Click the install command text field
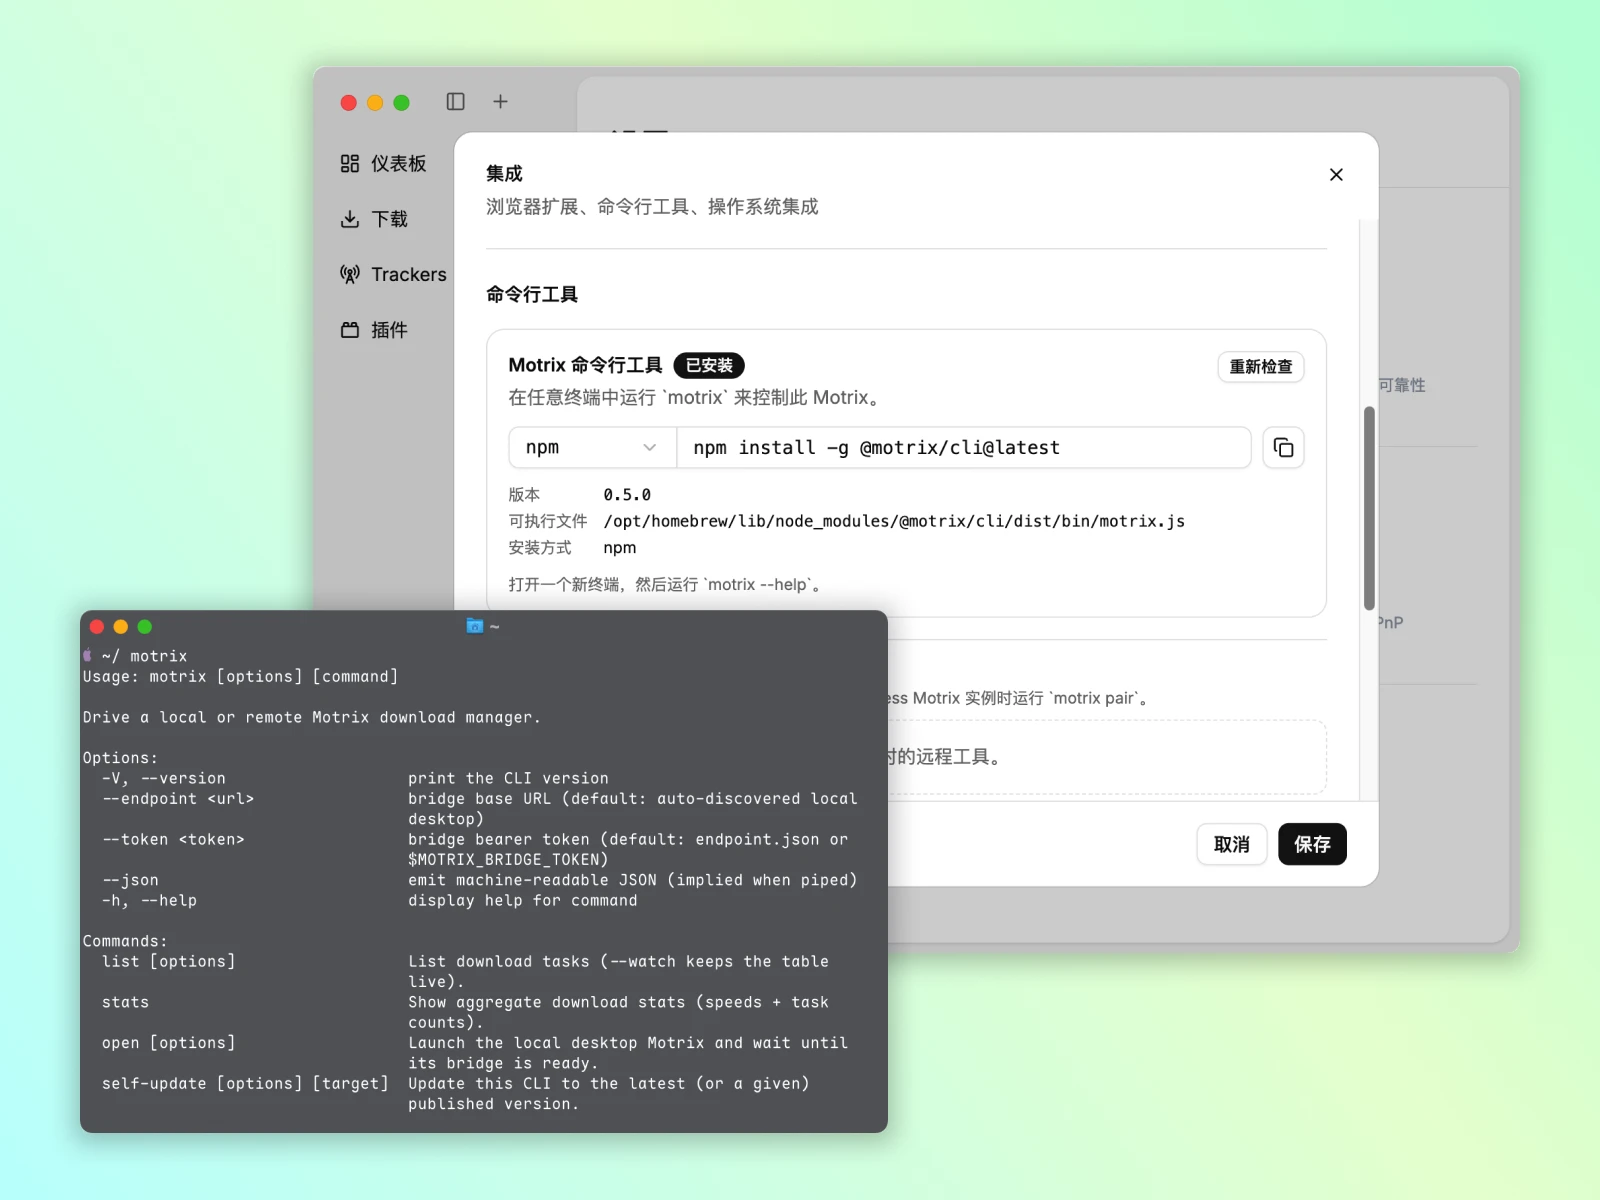Viewport: 1600px width, 1200px height. [x=963, y=448]
